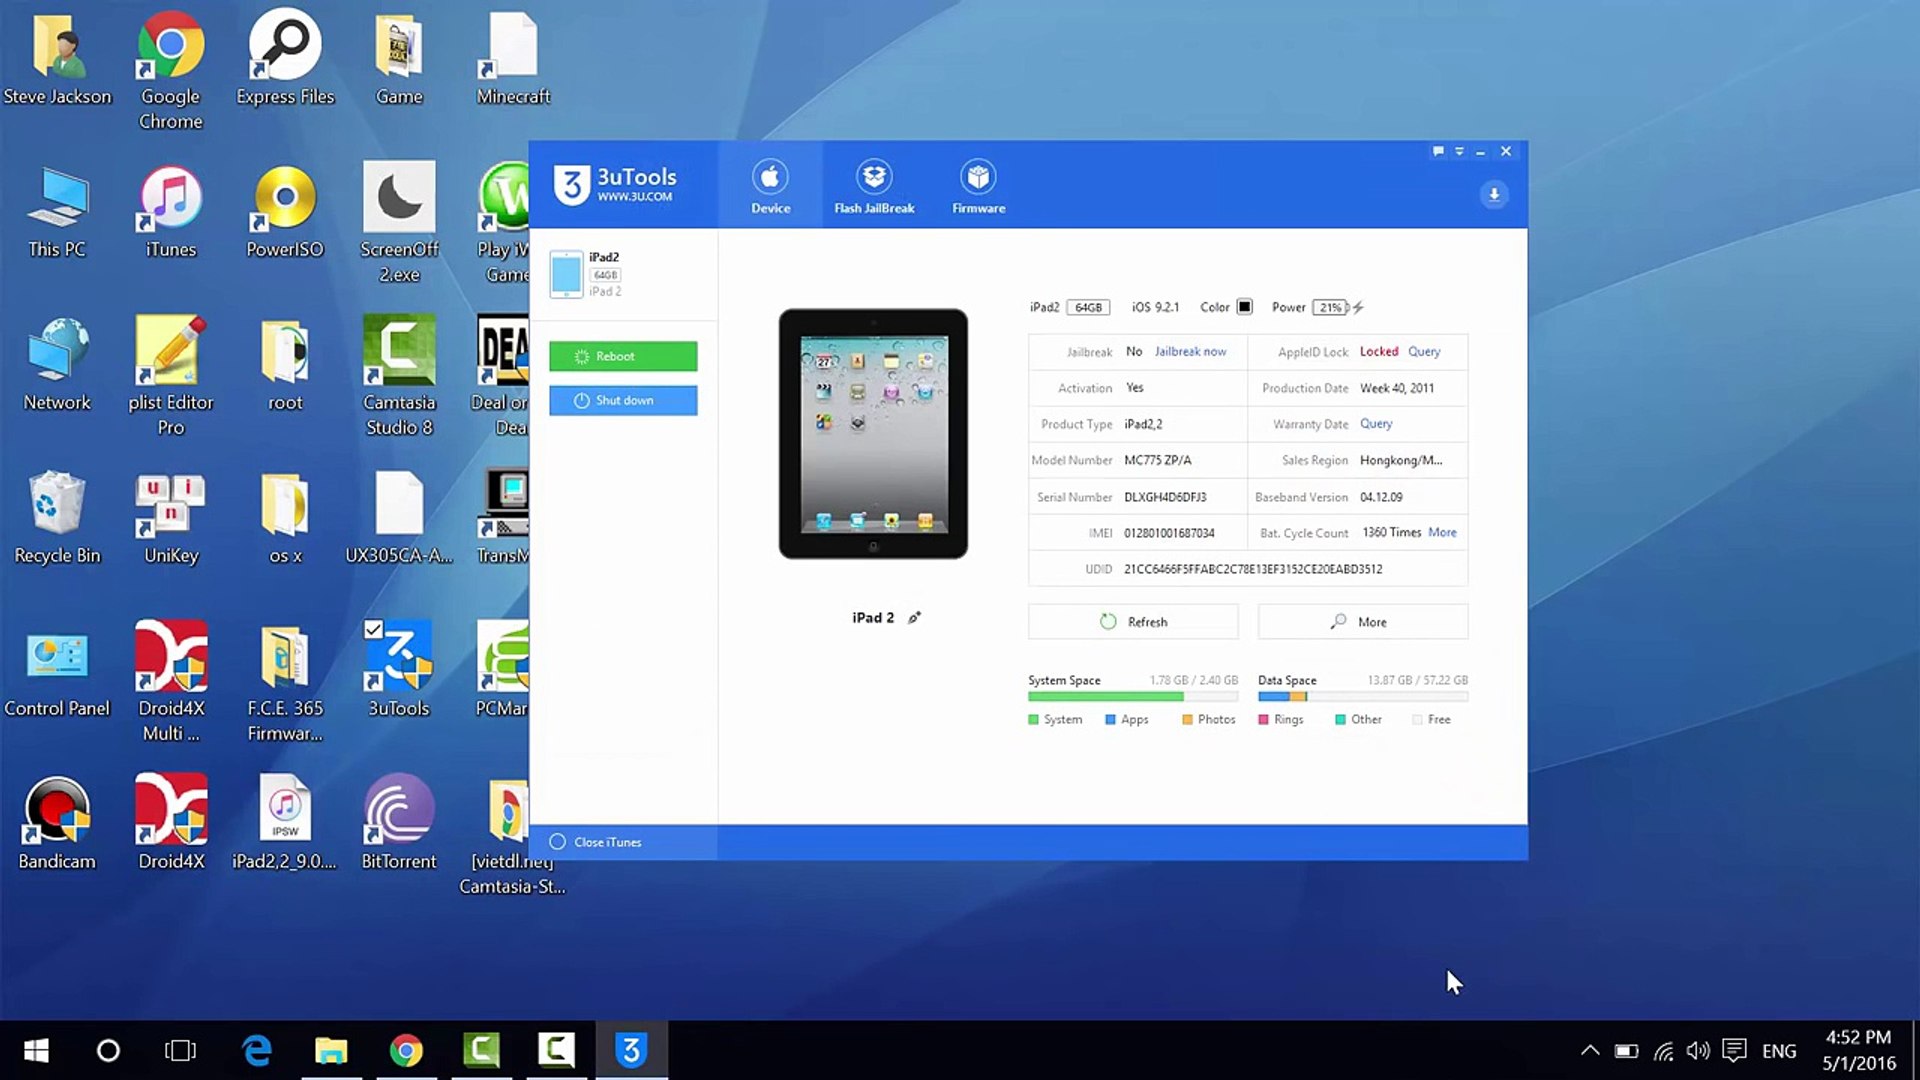Select iPad2 64GB device in sidebar
Screen dimensions: 1920x1080
[623, 274]
